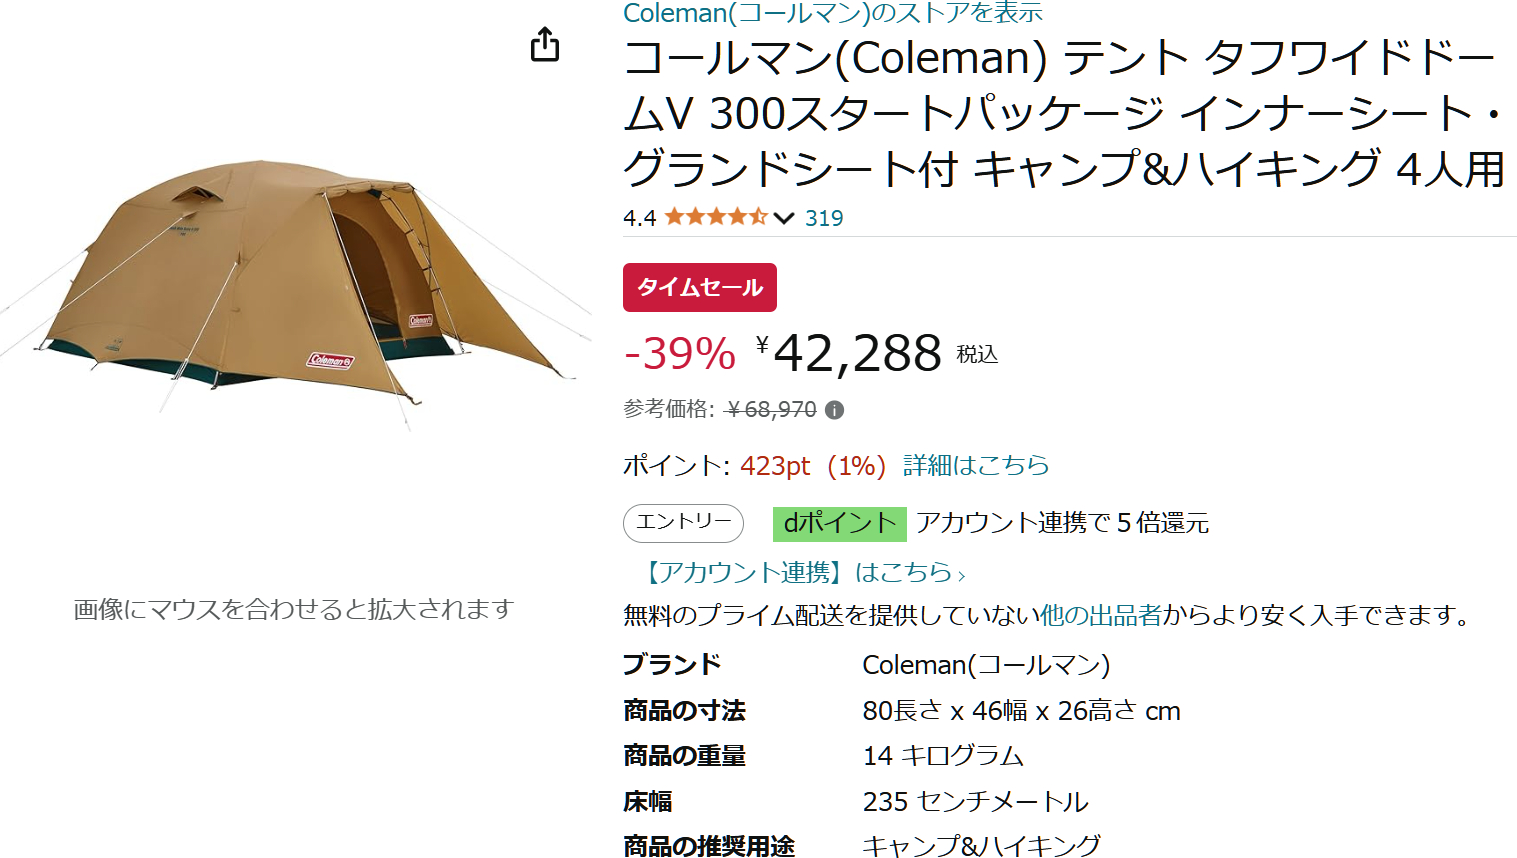This screenshot has height=858, width=1517.
Task: Open the 【アカウント連携】はこちら link
Action: (806, 572)
